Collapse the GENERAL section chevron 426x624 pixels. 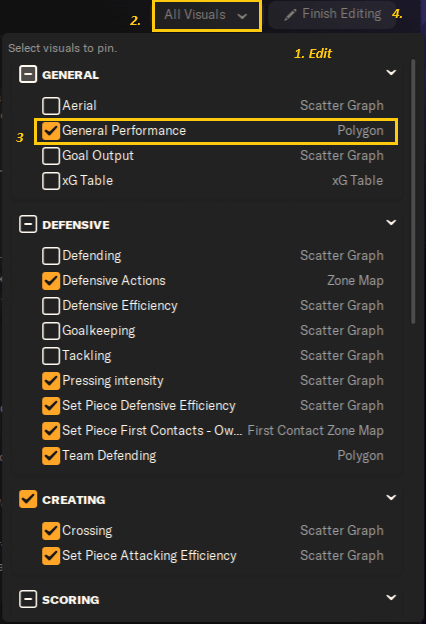click(391, 72)
